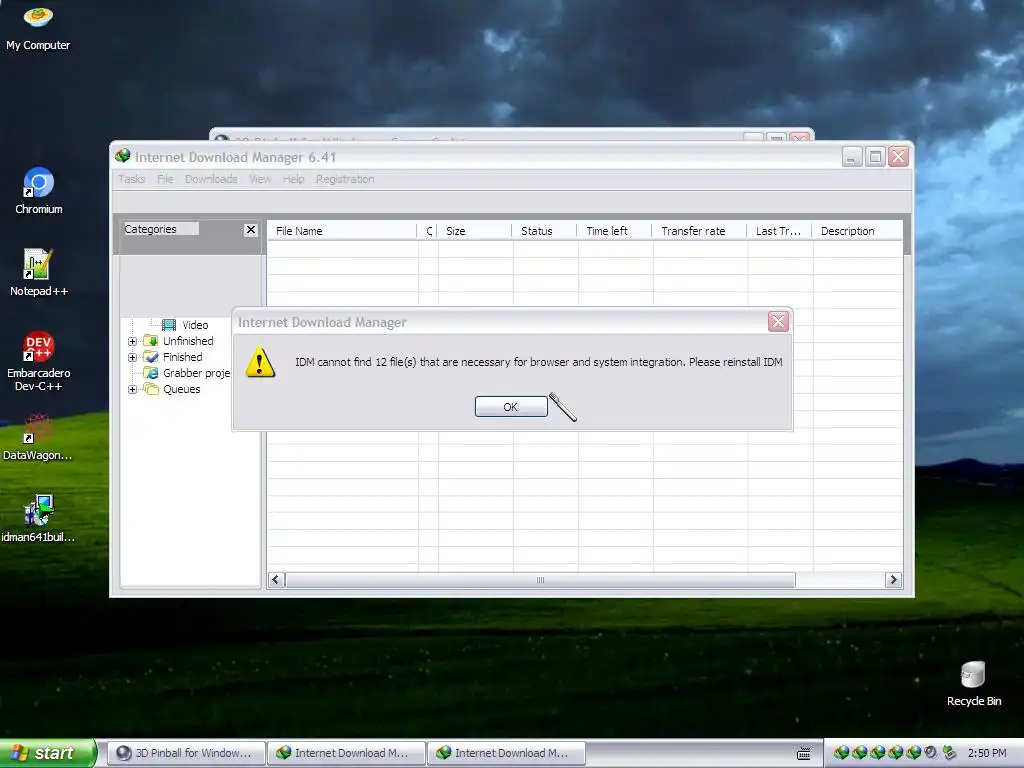
Task: Select the Video category
Action: tap(186, 325)
